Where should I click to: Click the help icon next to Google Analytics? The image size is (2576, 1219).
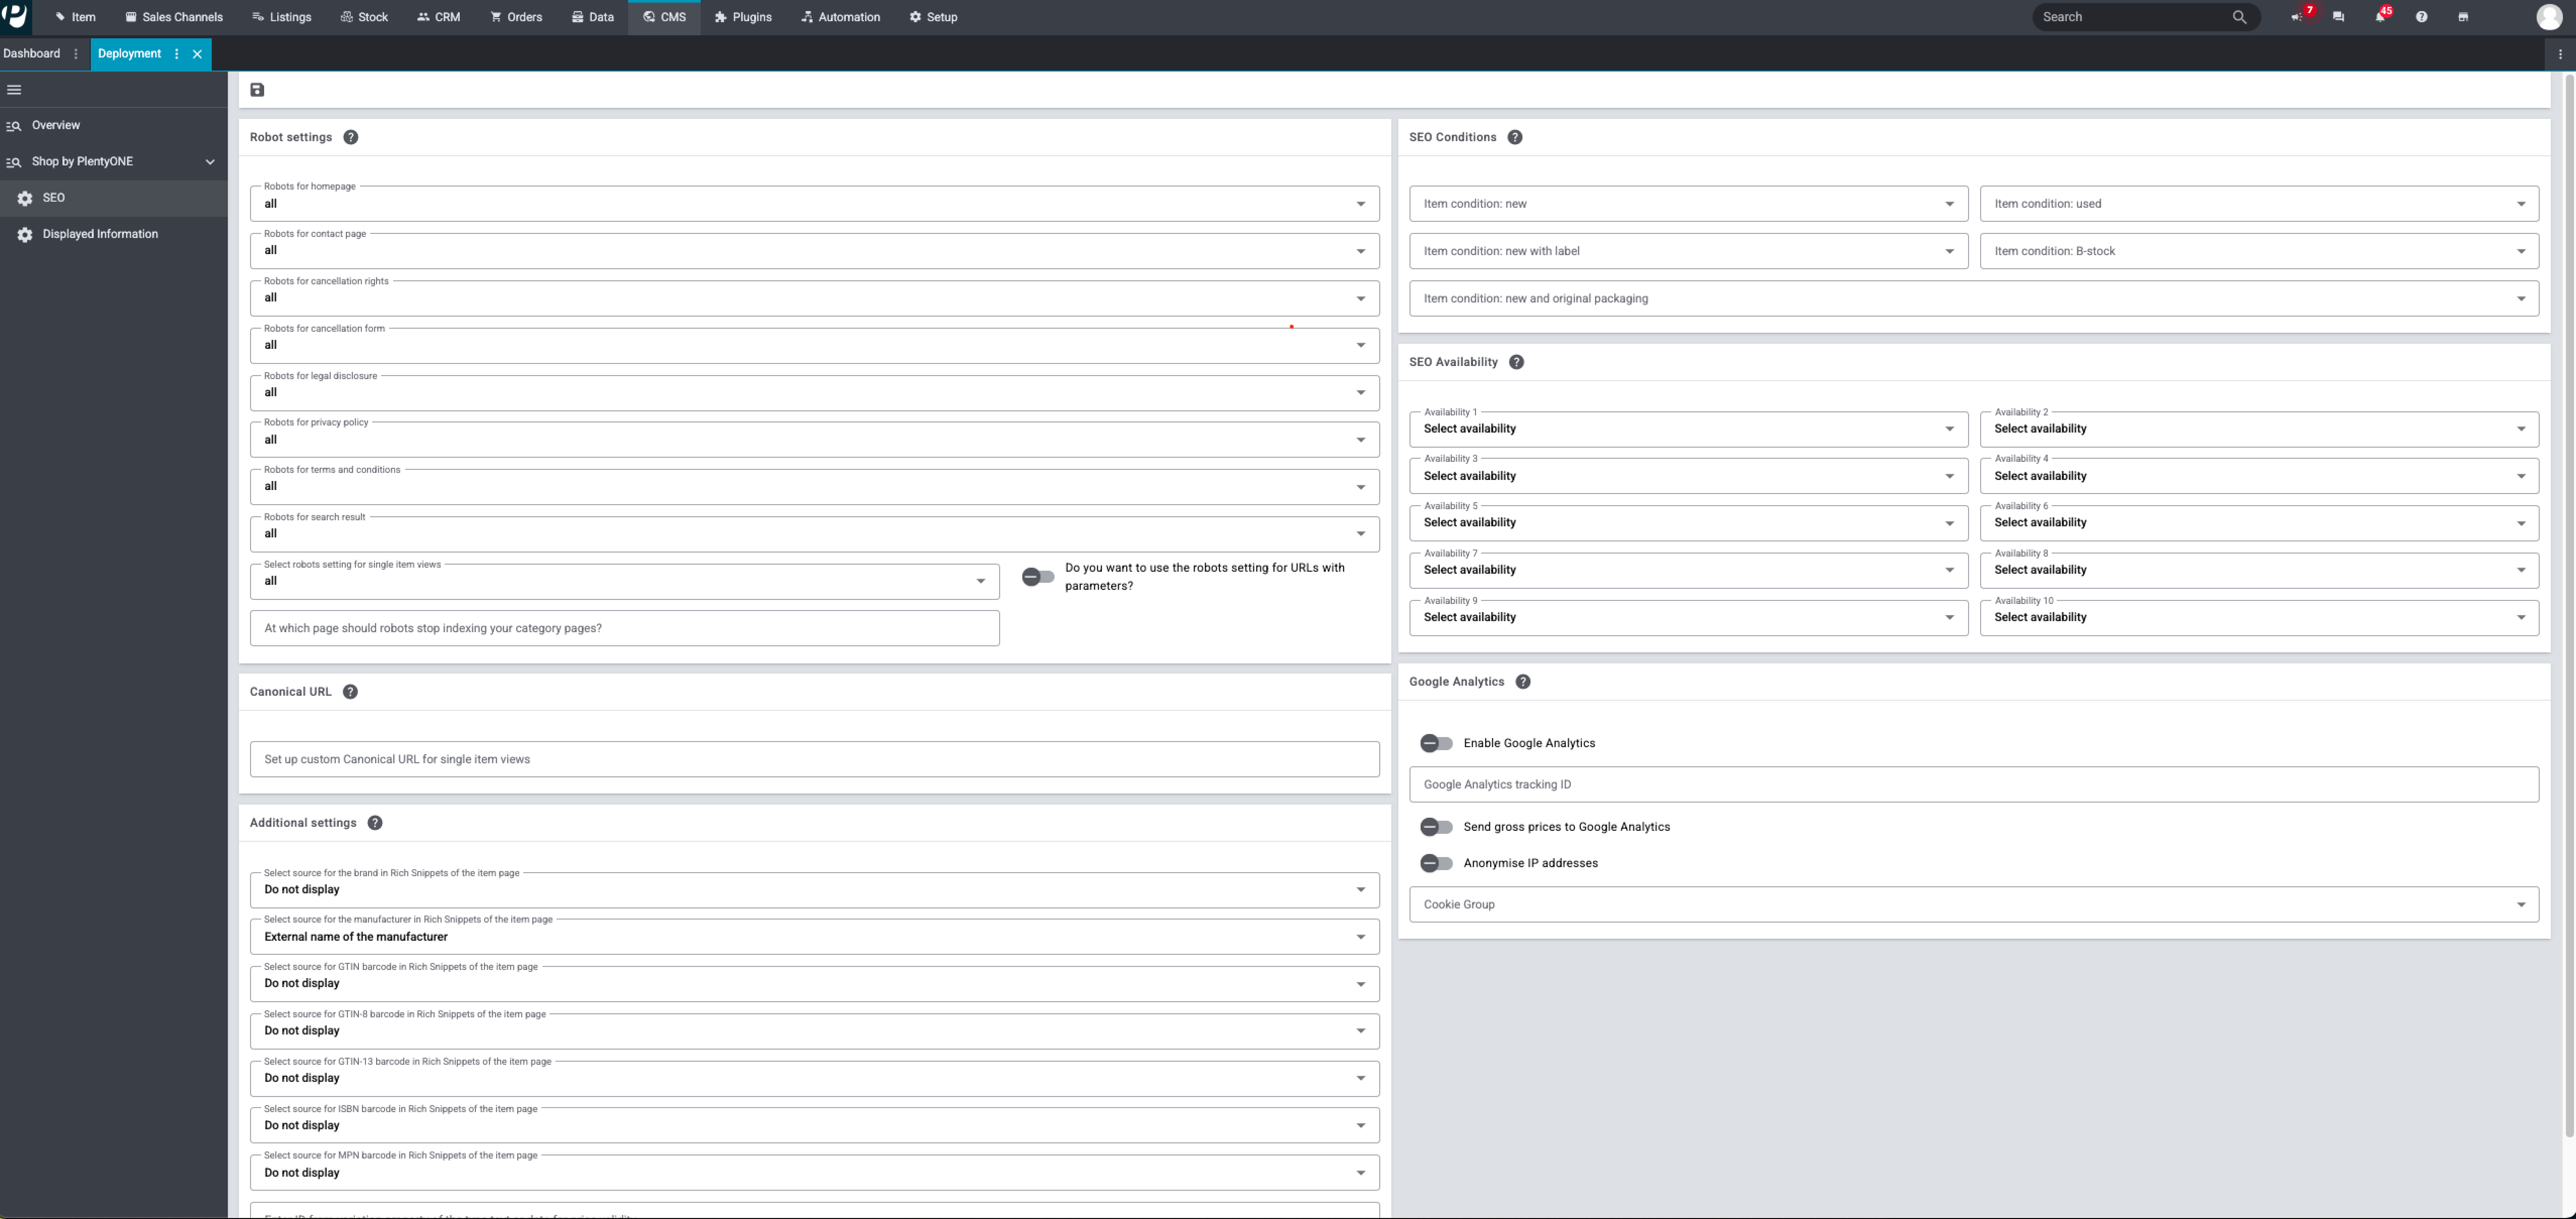point(1523,682)
